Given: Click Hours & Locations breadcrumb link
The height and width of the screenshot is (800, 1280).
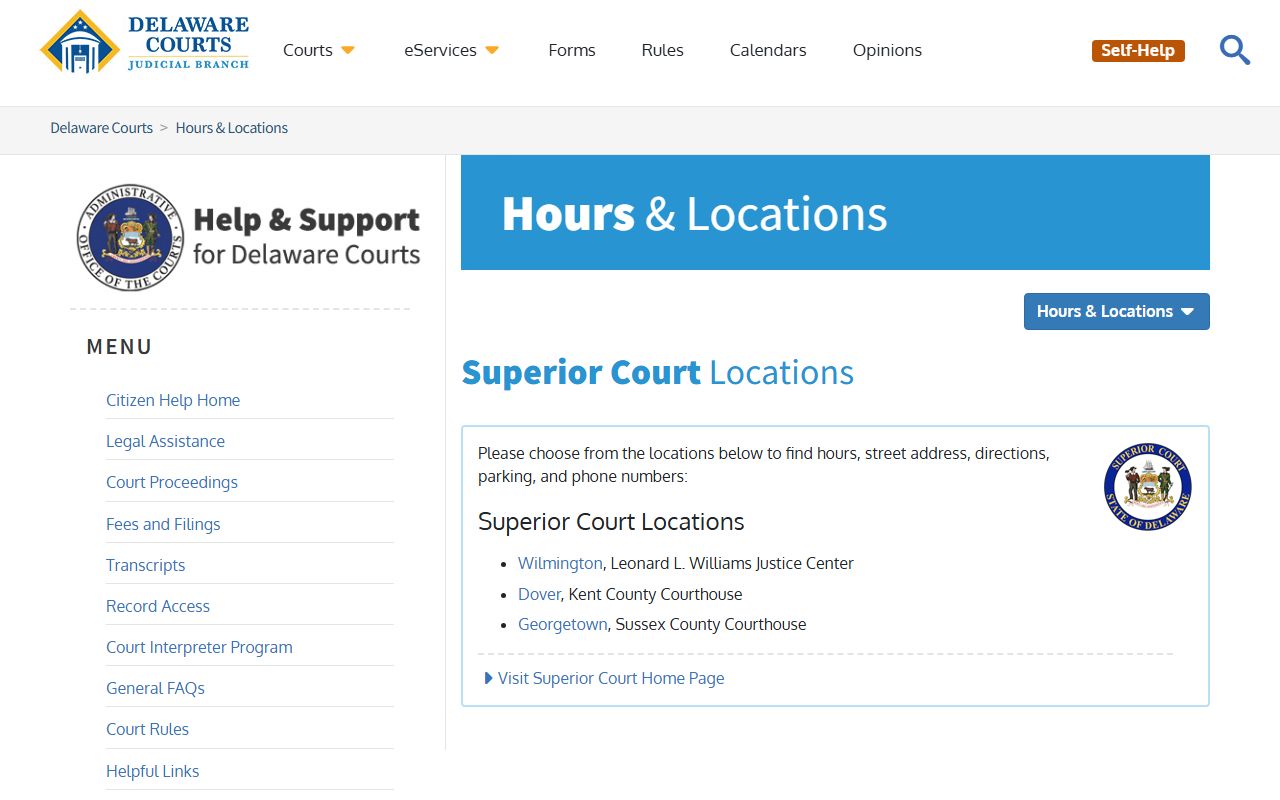Looking at the screenshot, I should pyautogui.click(x=232, y=128).
